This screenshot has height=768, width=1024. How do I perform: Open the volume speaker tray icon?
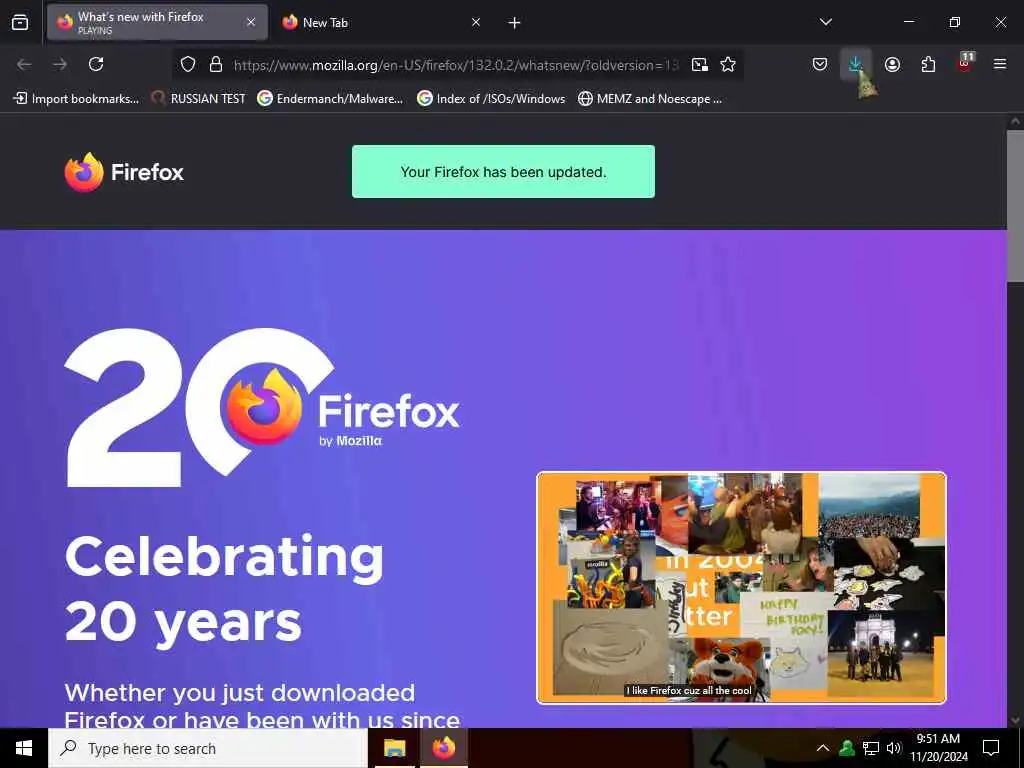894,748
